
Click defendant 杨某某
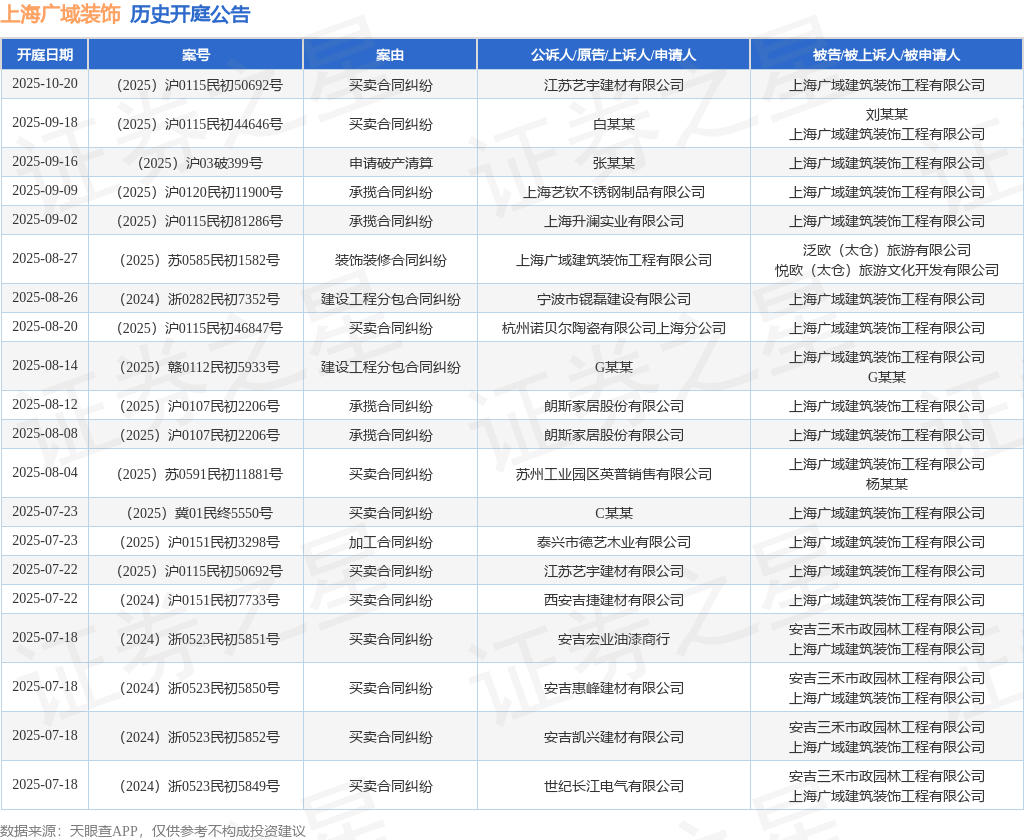click(x=886, y=484)
